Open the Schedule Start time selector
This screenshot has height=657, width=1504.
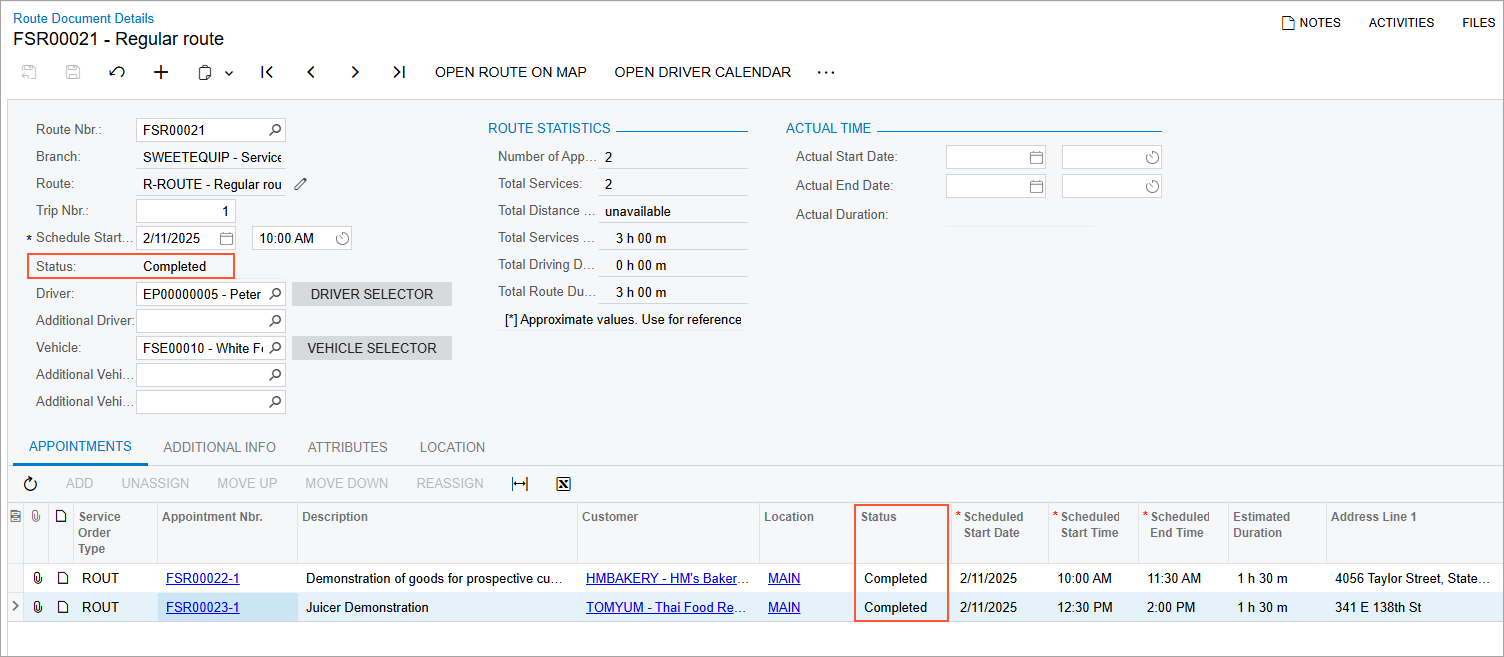[x=342, y=238]
